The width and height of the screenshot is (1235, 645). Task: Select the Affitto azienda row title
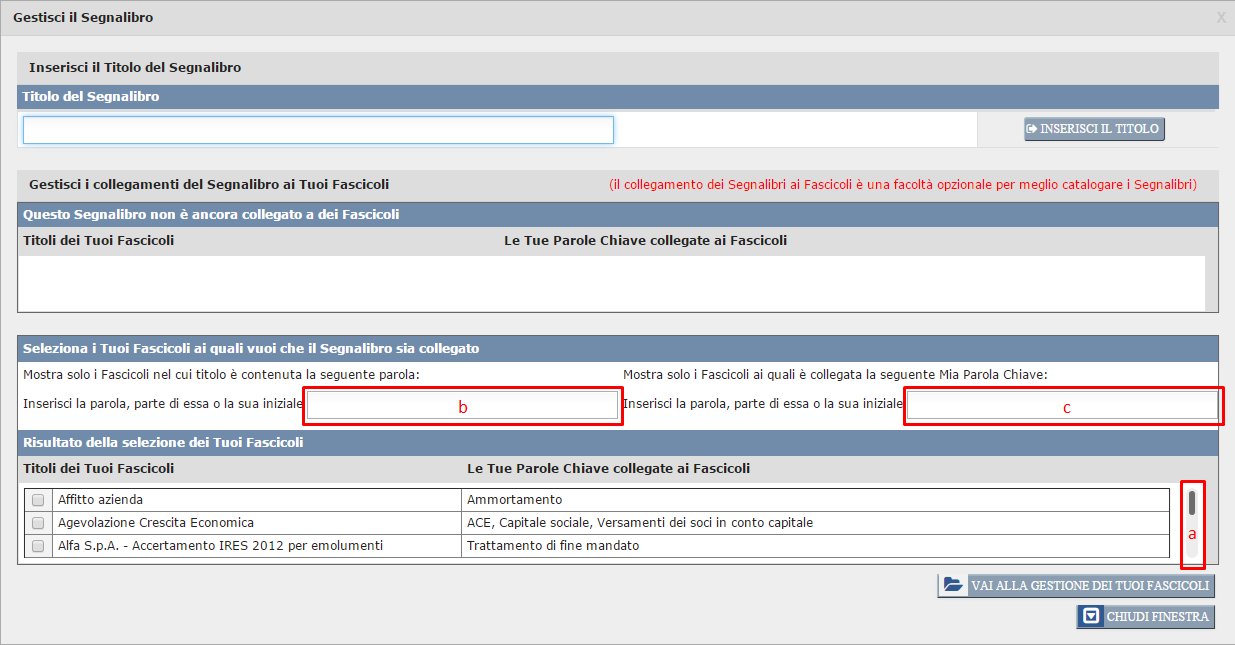tap(100, 500)
